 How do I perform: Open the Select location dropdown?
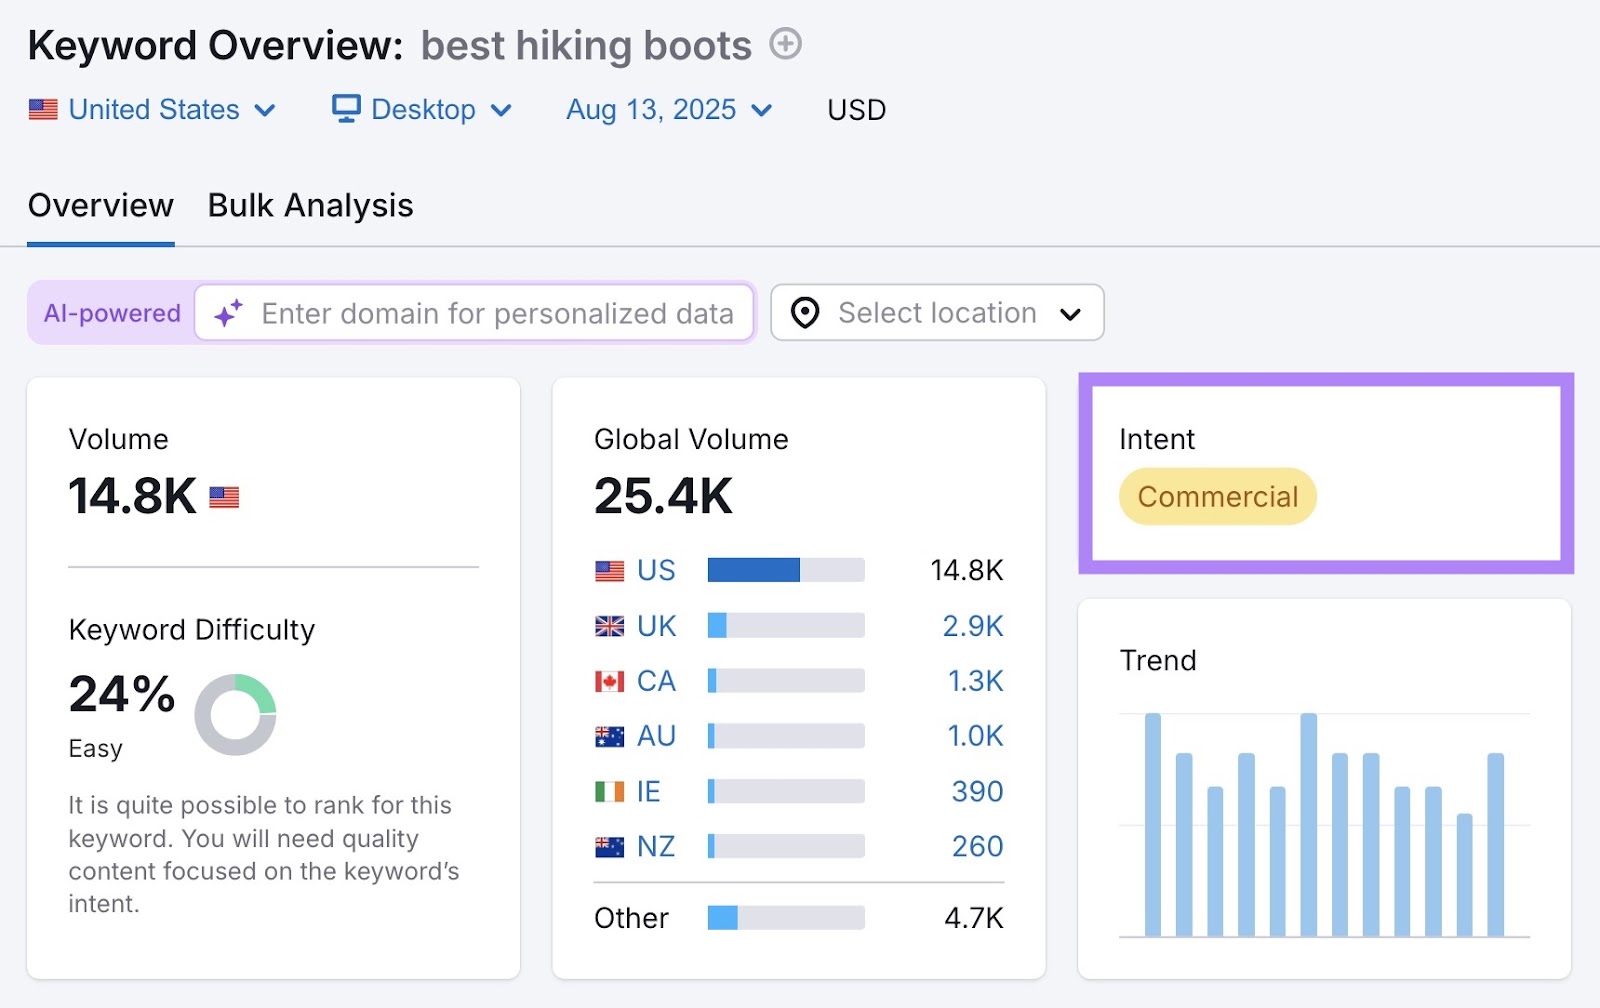pyautogui.click(x=935, y=313)
